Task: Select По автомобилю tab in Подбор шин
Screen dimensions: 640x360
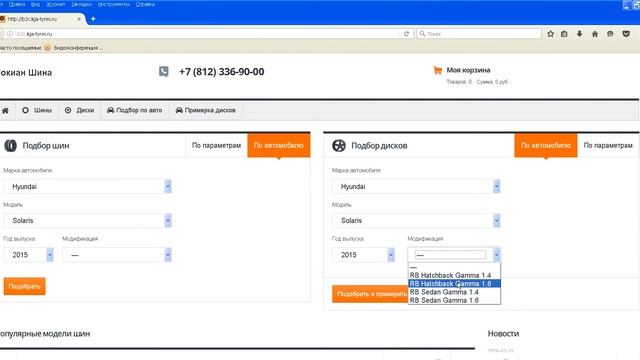Action: pos(279,145)
